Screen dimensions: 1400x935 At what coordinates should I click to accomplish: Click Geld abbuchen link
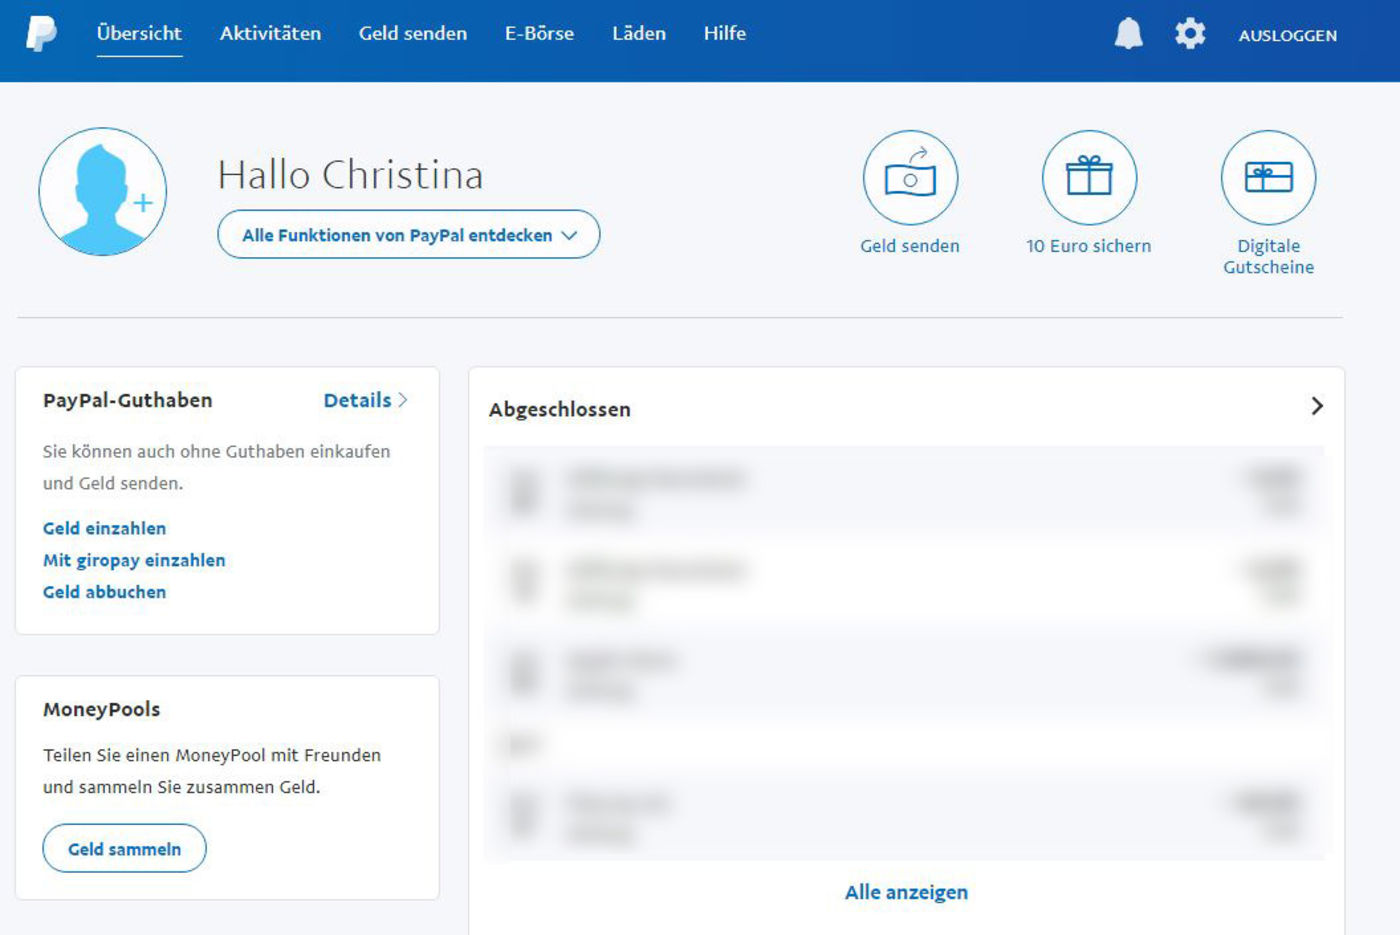104,592
